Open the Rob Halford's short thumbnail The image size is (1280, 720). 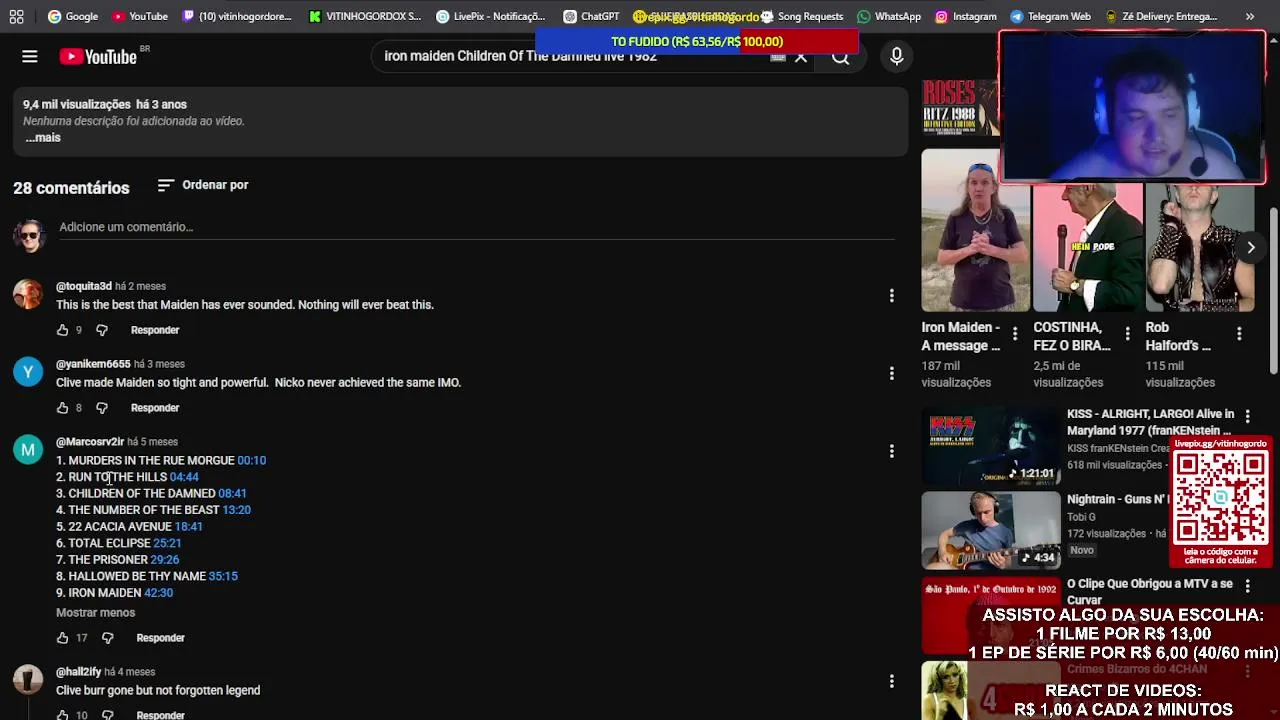point(1199,249)
